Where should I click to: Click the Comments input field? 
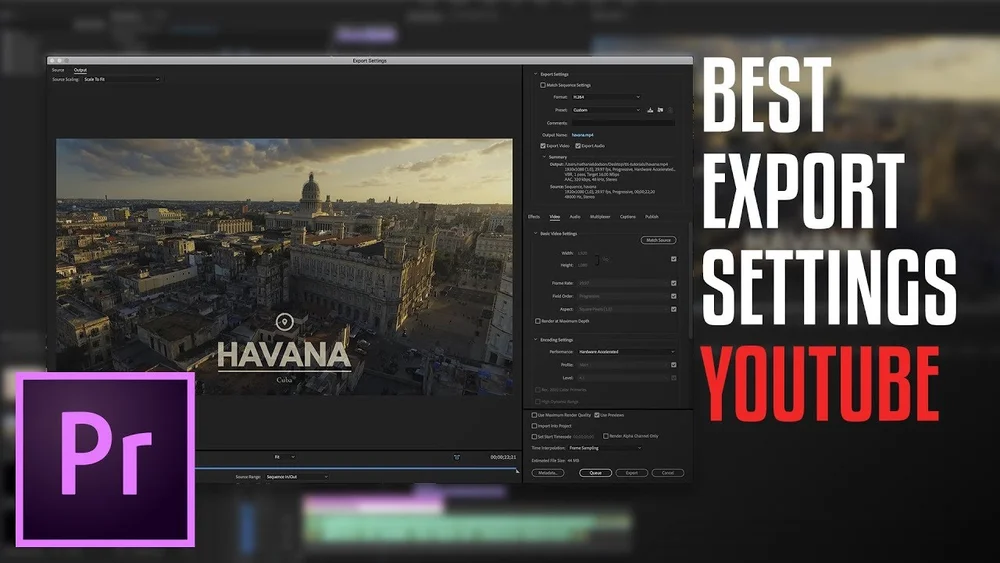pos(622,122)
